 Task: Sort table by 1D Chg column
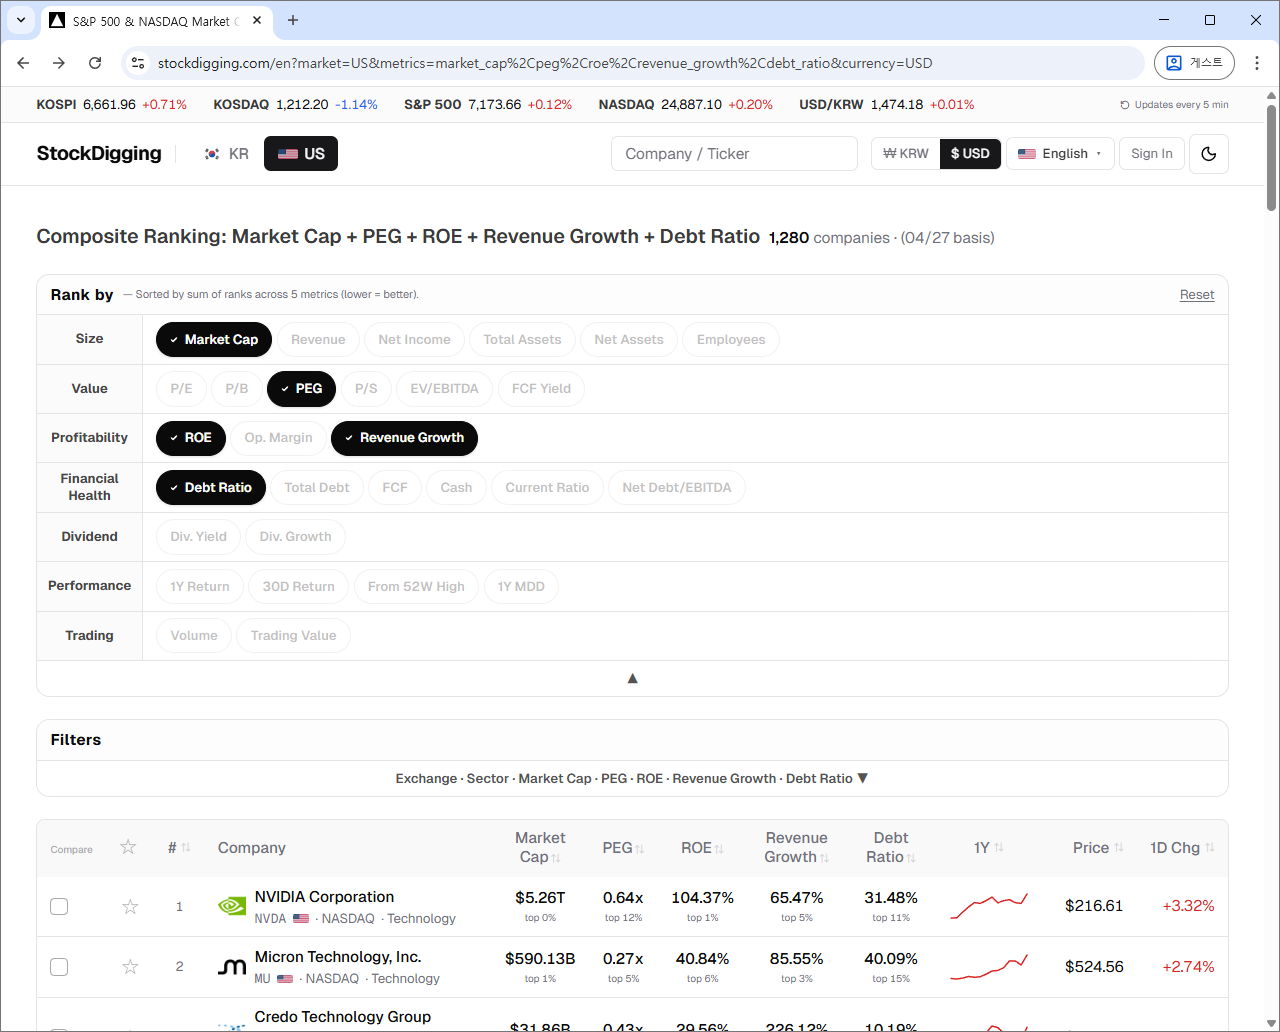coord(1182,848)
